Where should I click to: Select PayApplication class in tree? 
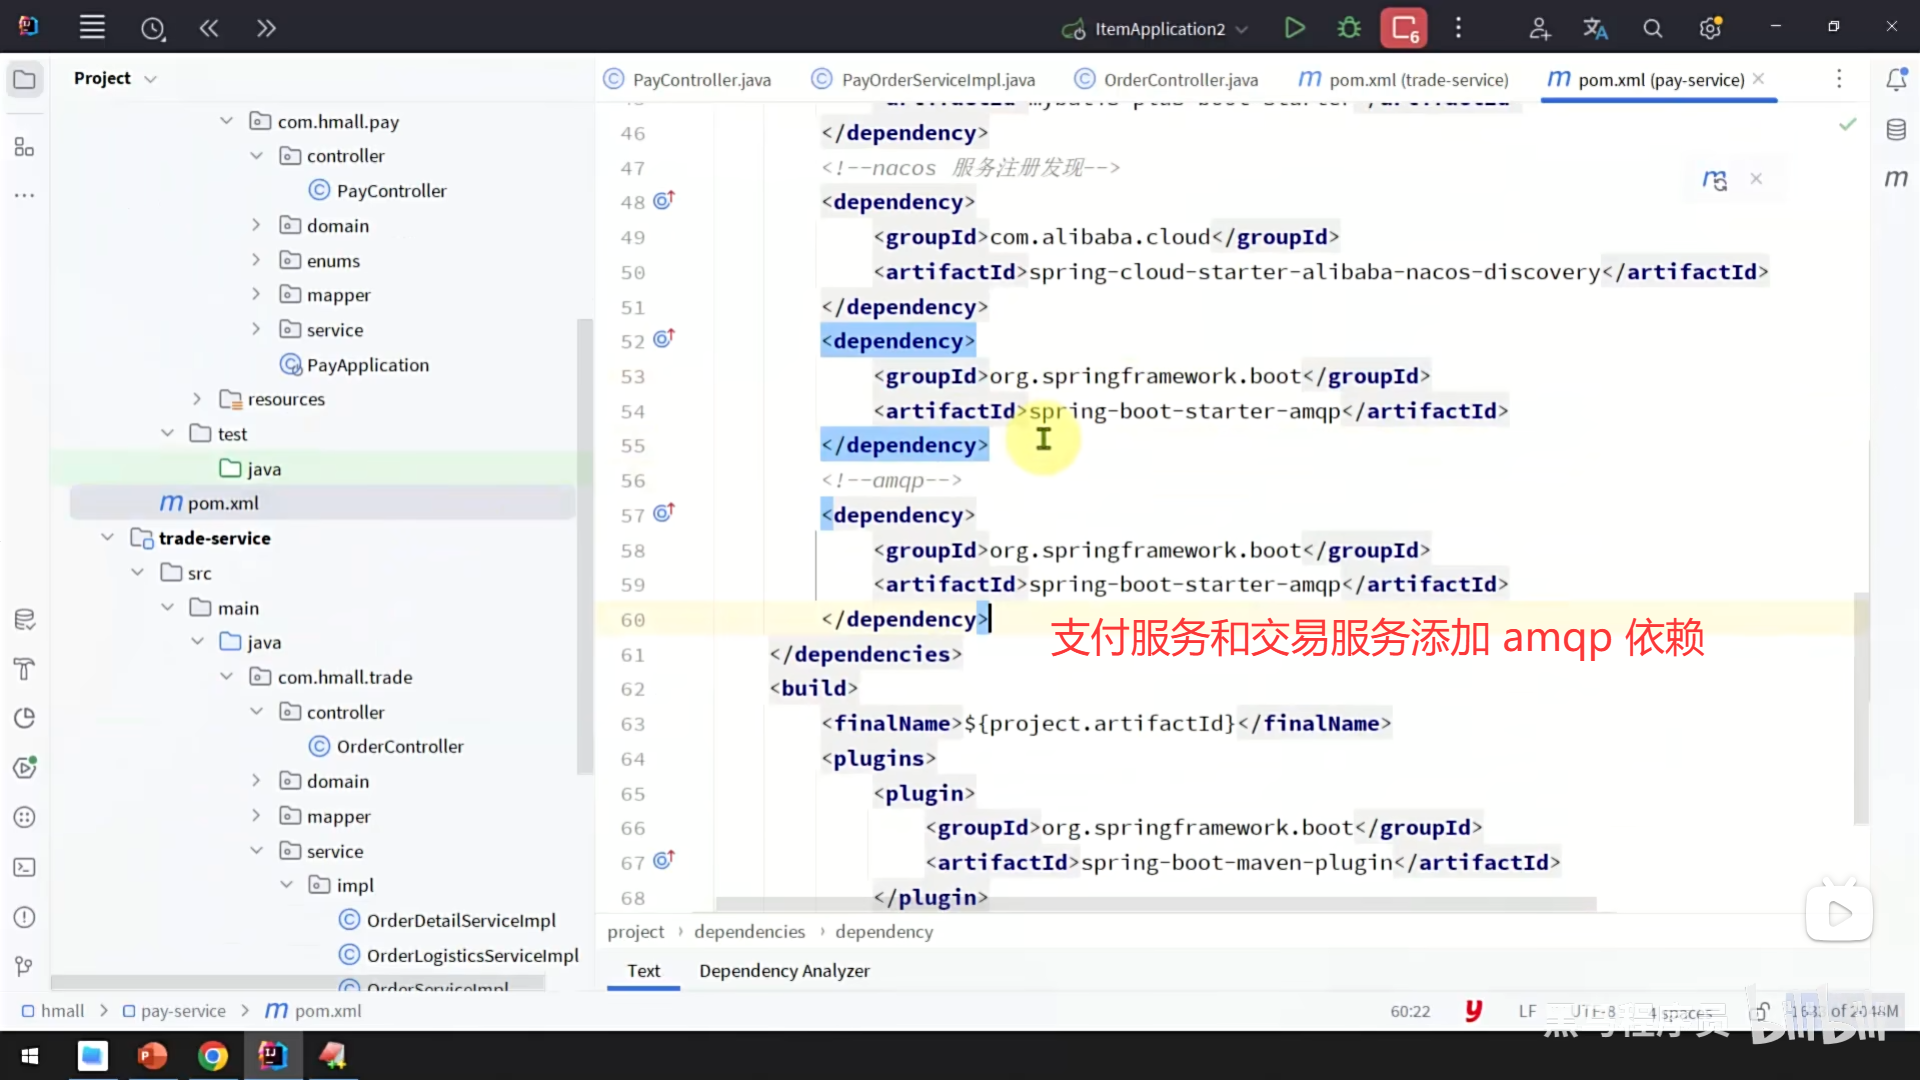coord(367,365)
